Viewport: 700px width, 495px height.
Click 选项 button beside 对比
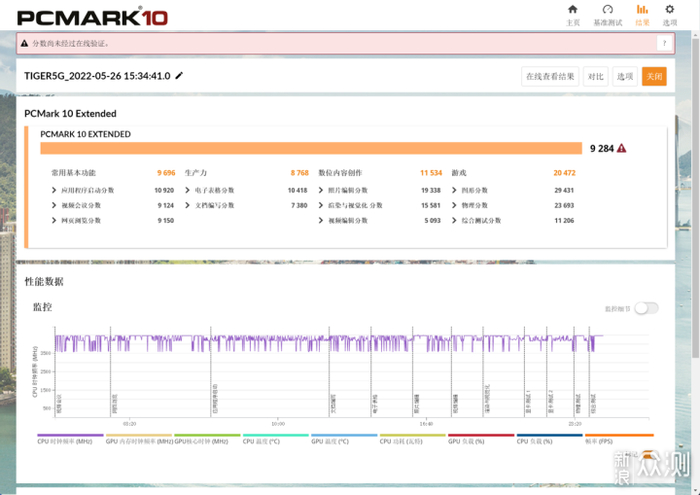(x=625, y=76)
